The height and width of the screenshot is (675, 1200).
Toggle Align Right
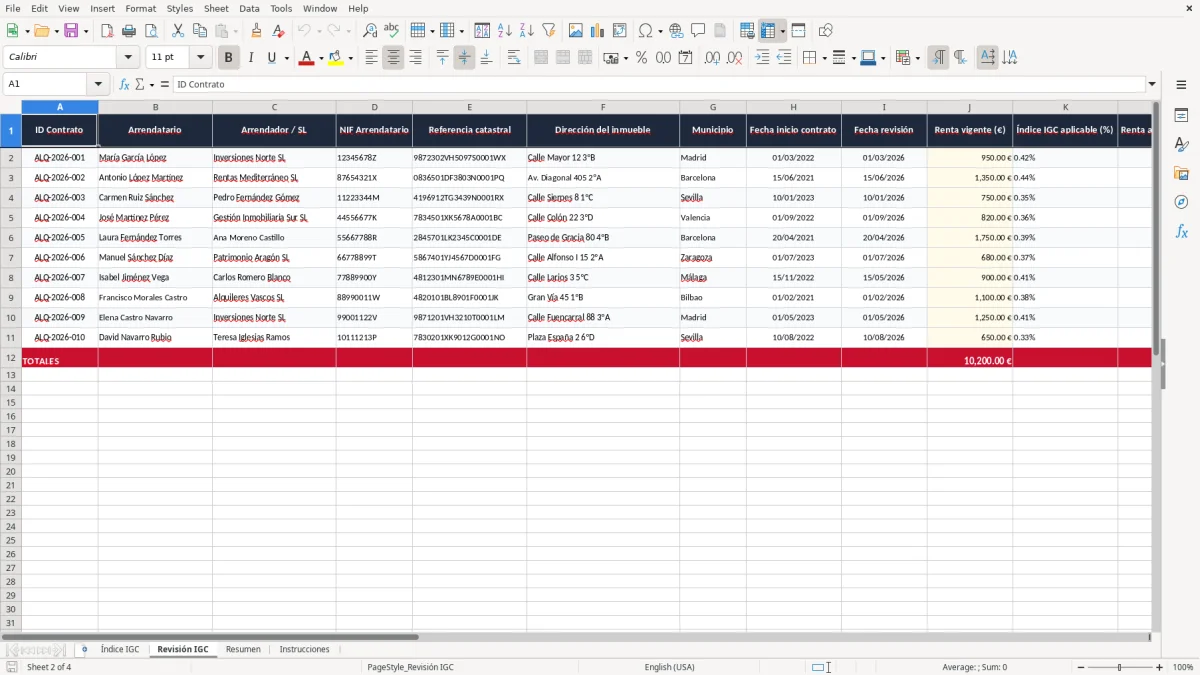point(415,58)
